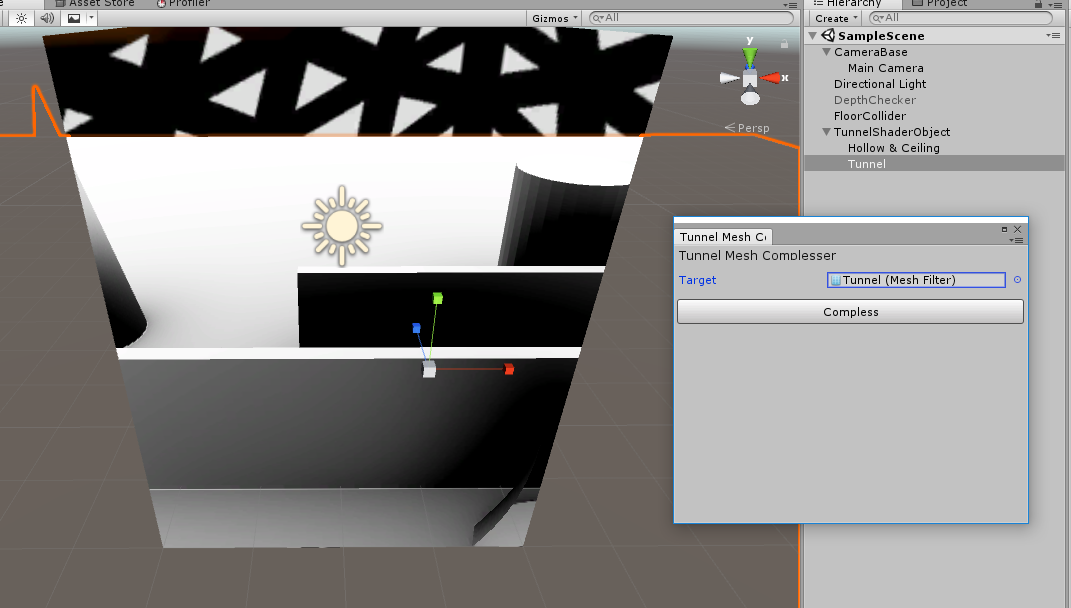Switch to the Asset Store tab
This screenshot has width=1071, height=608.
pos(95,3)
